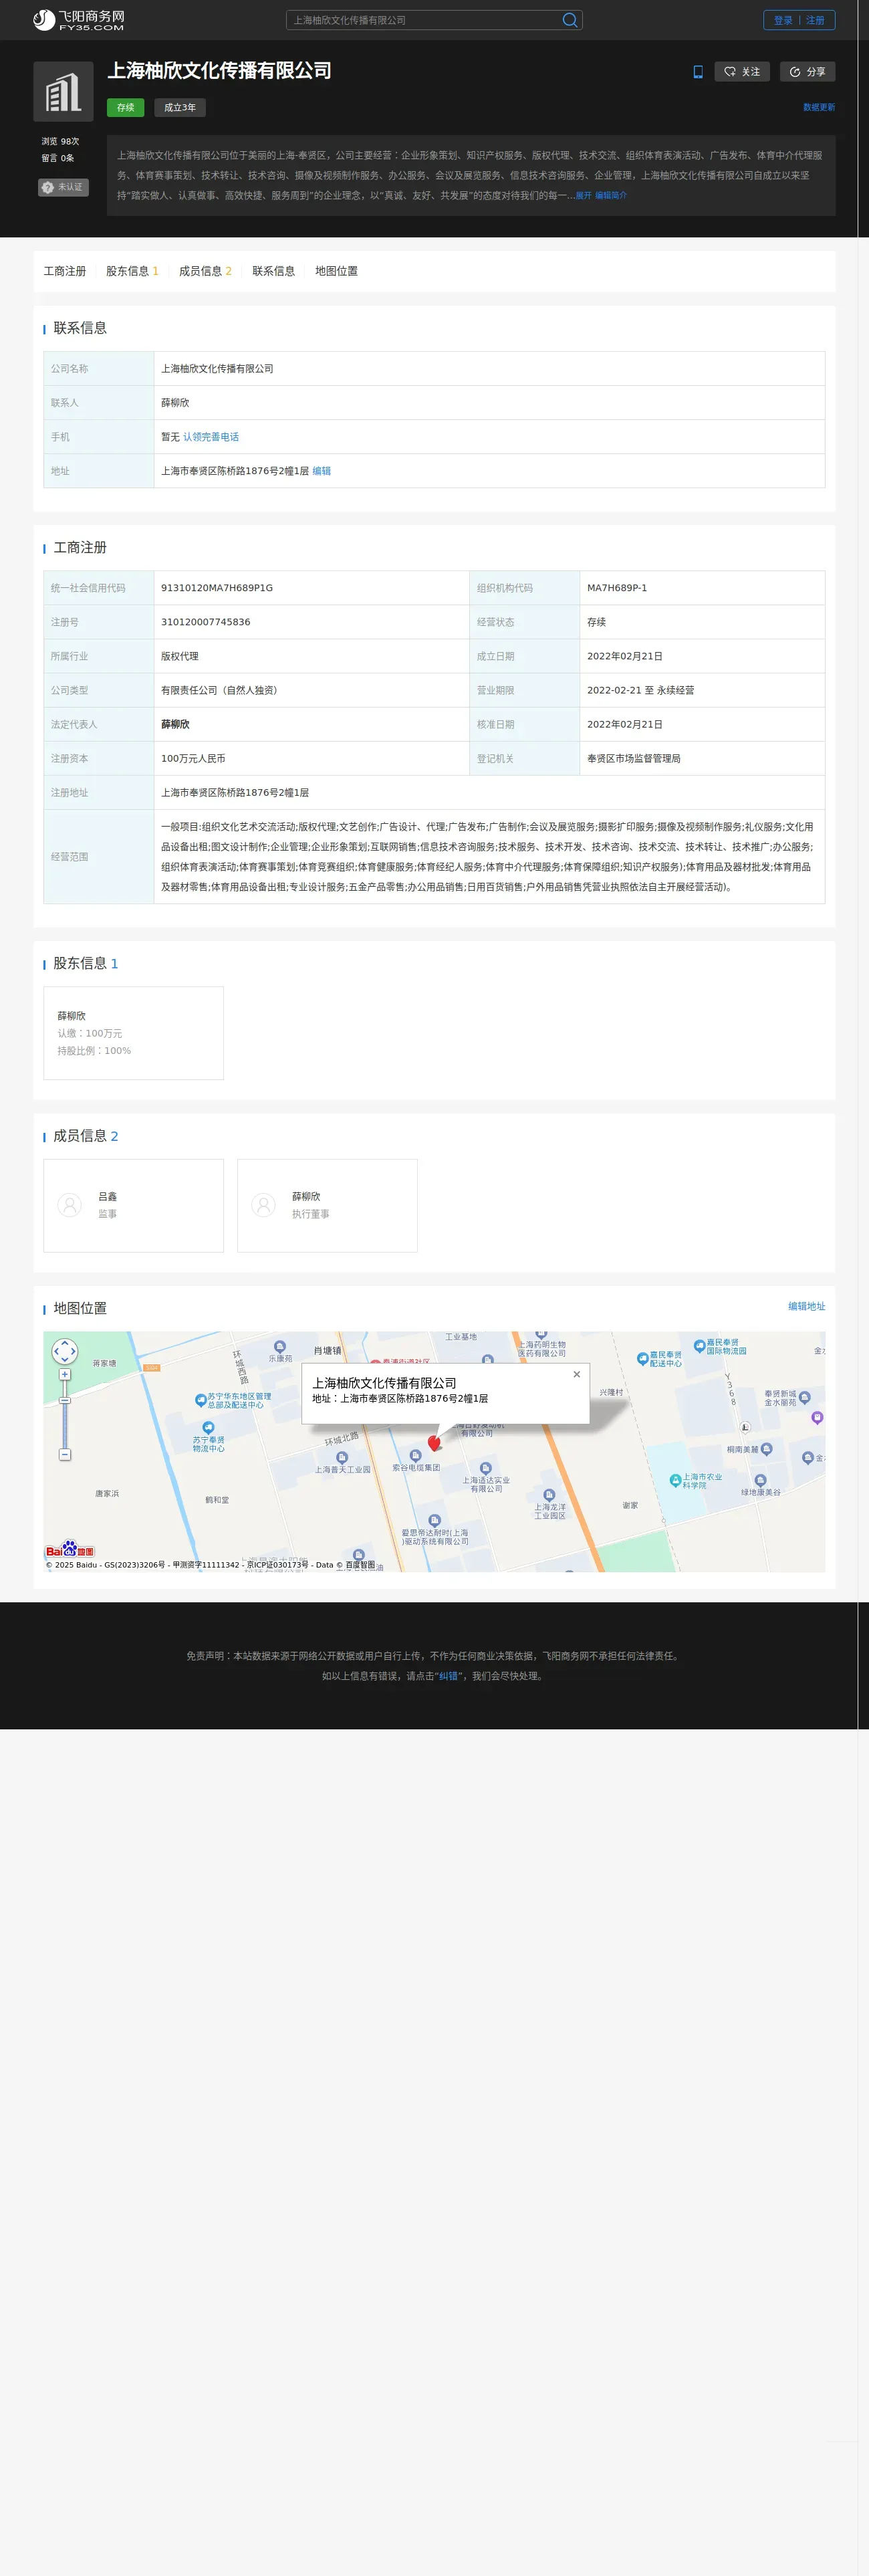869x2576 pixels.
Task: Click the map zoom out minus button
Action: click(x=65, y=1455)
